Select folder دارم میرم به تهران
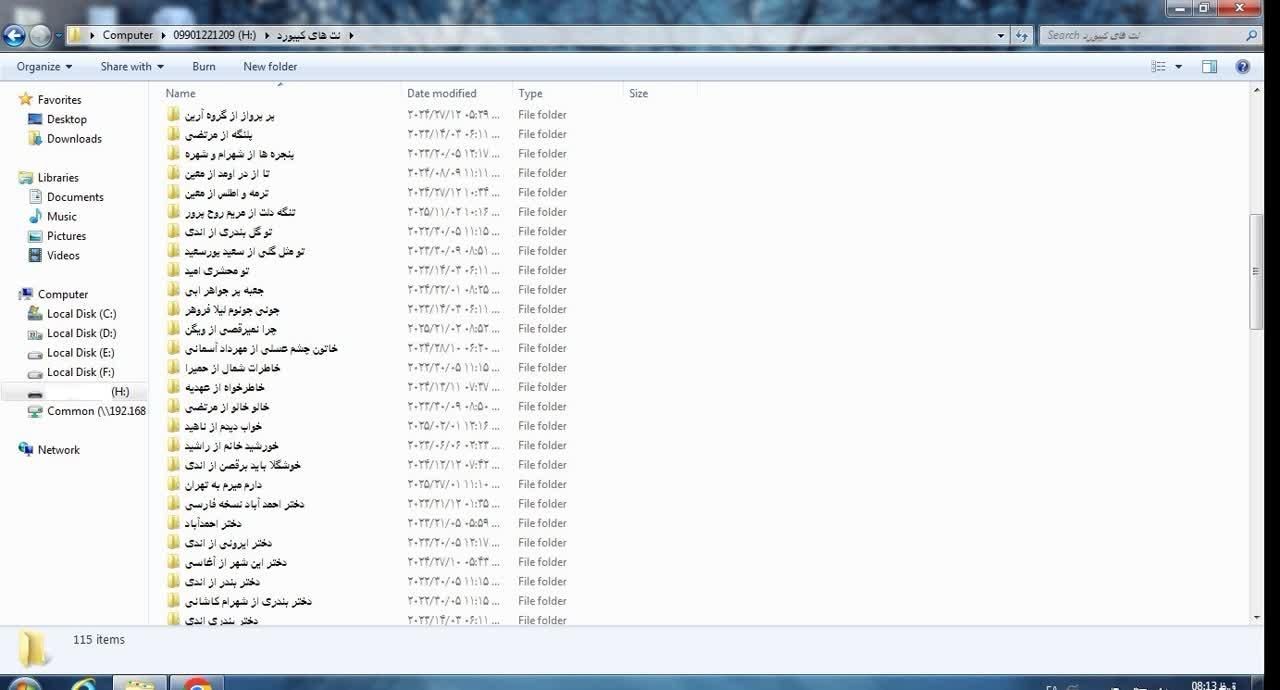The height and width of the screenshot is (690, 1280). coord(223,484)
